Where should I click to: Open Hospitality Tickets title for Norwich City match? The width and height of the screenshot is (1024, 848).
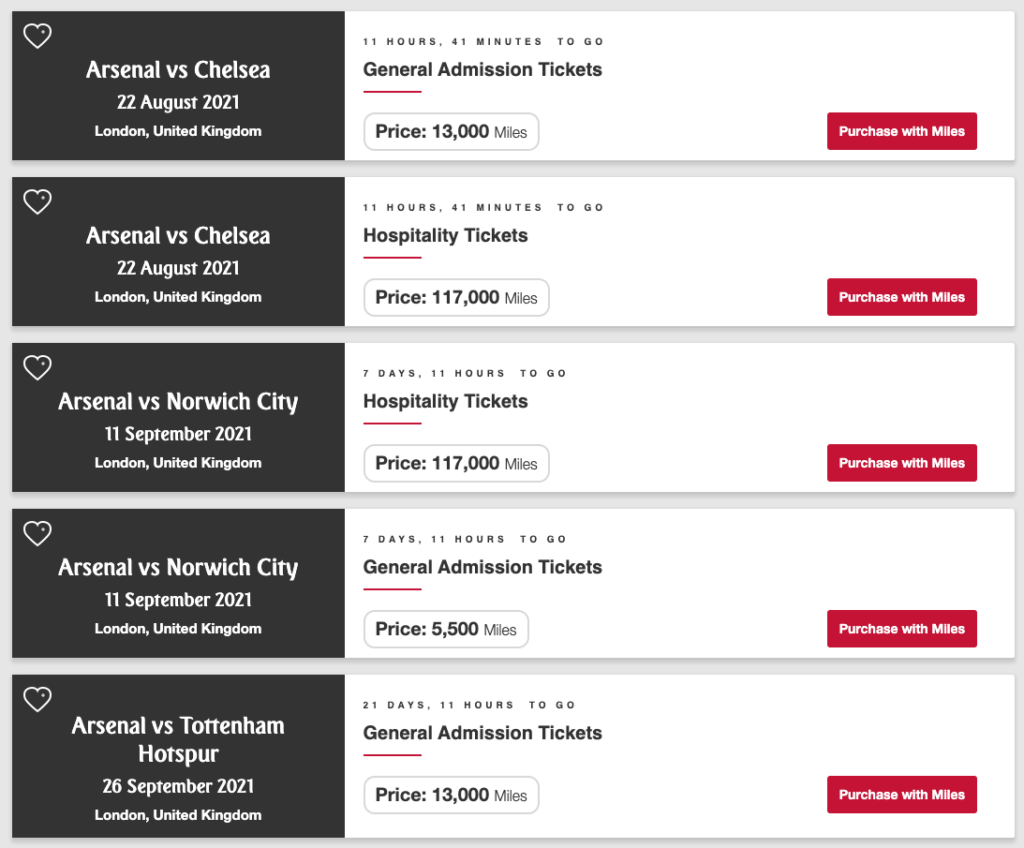tap(445, 402)
